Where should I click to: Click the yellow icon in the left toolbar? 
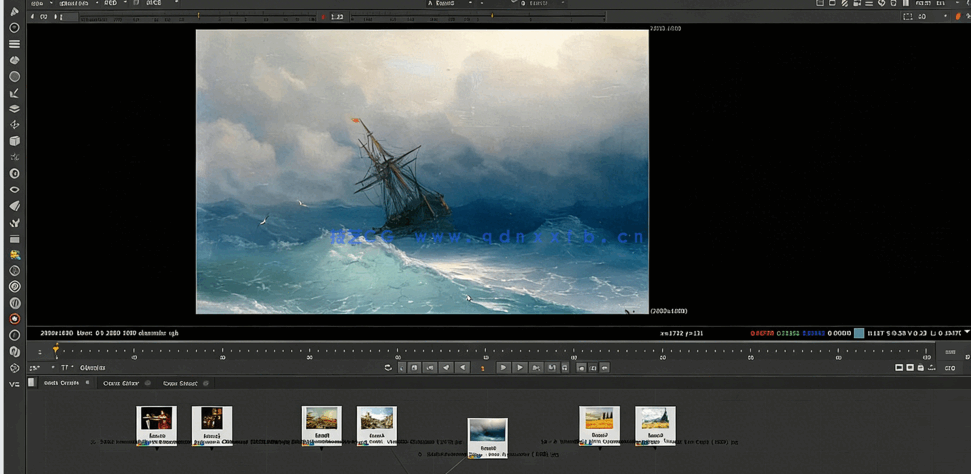coord(15,254)
